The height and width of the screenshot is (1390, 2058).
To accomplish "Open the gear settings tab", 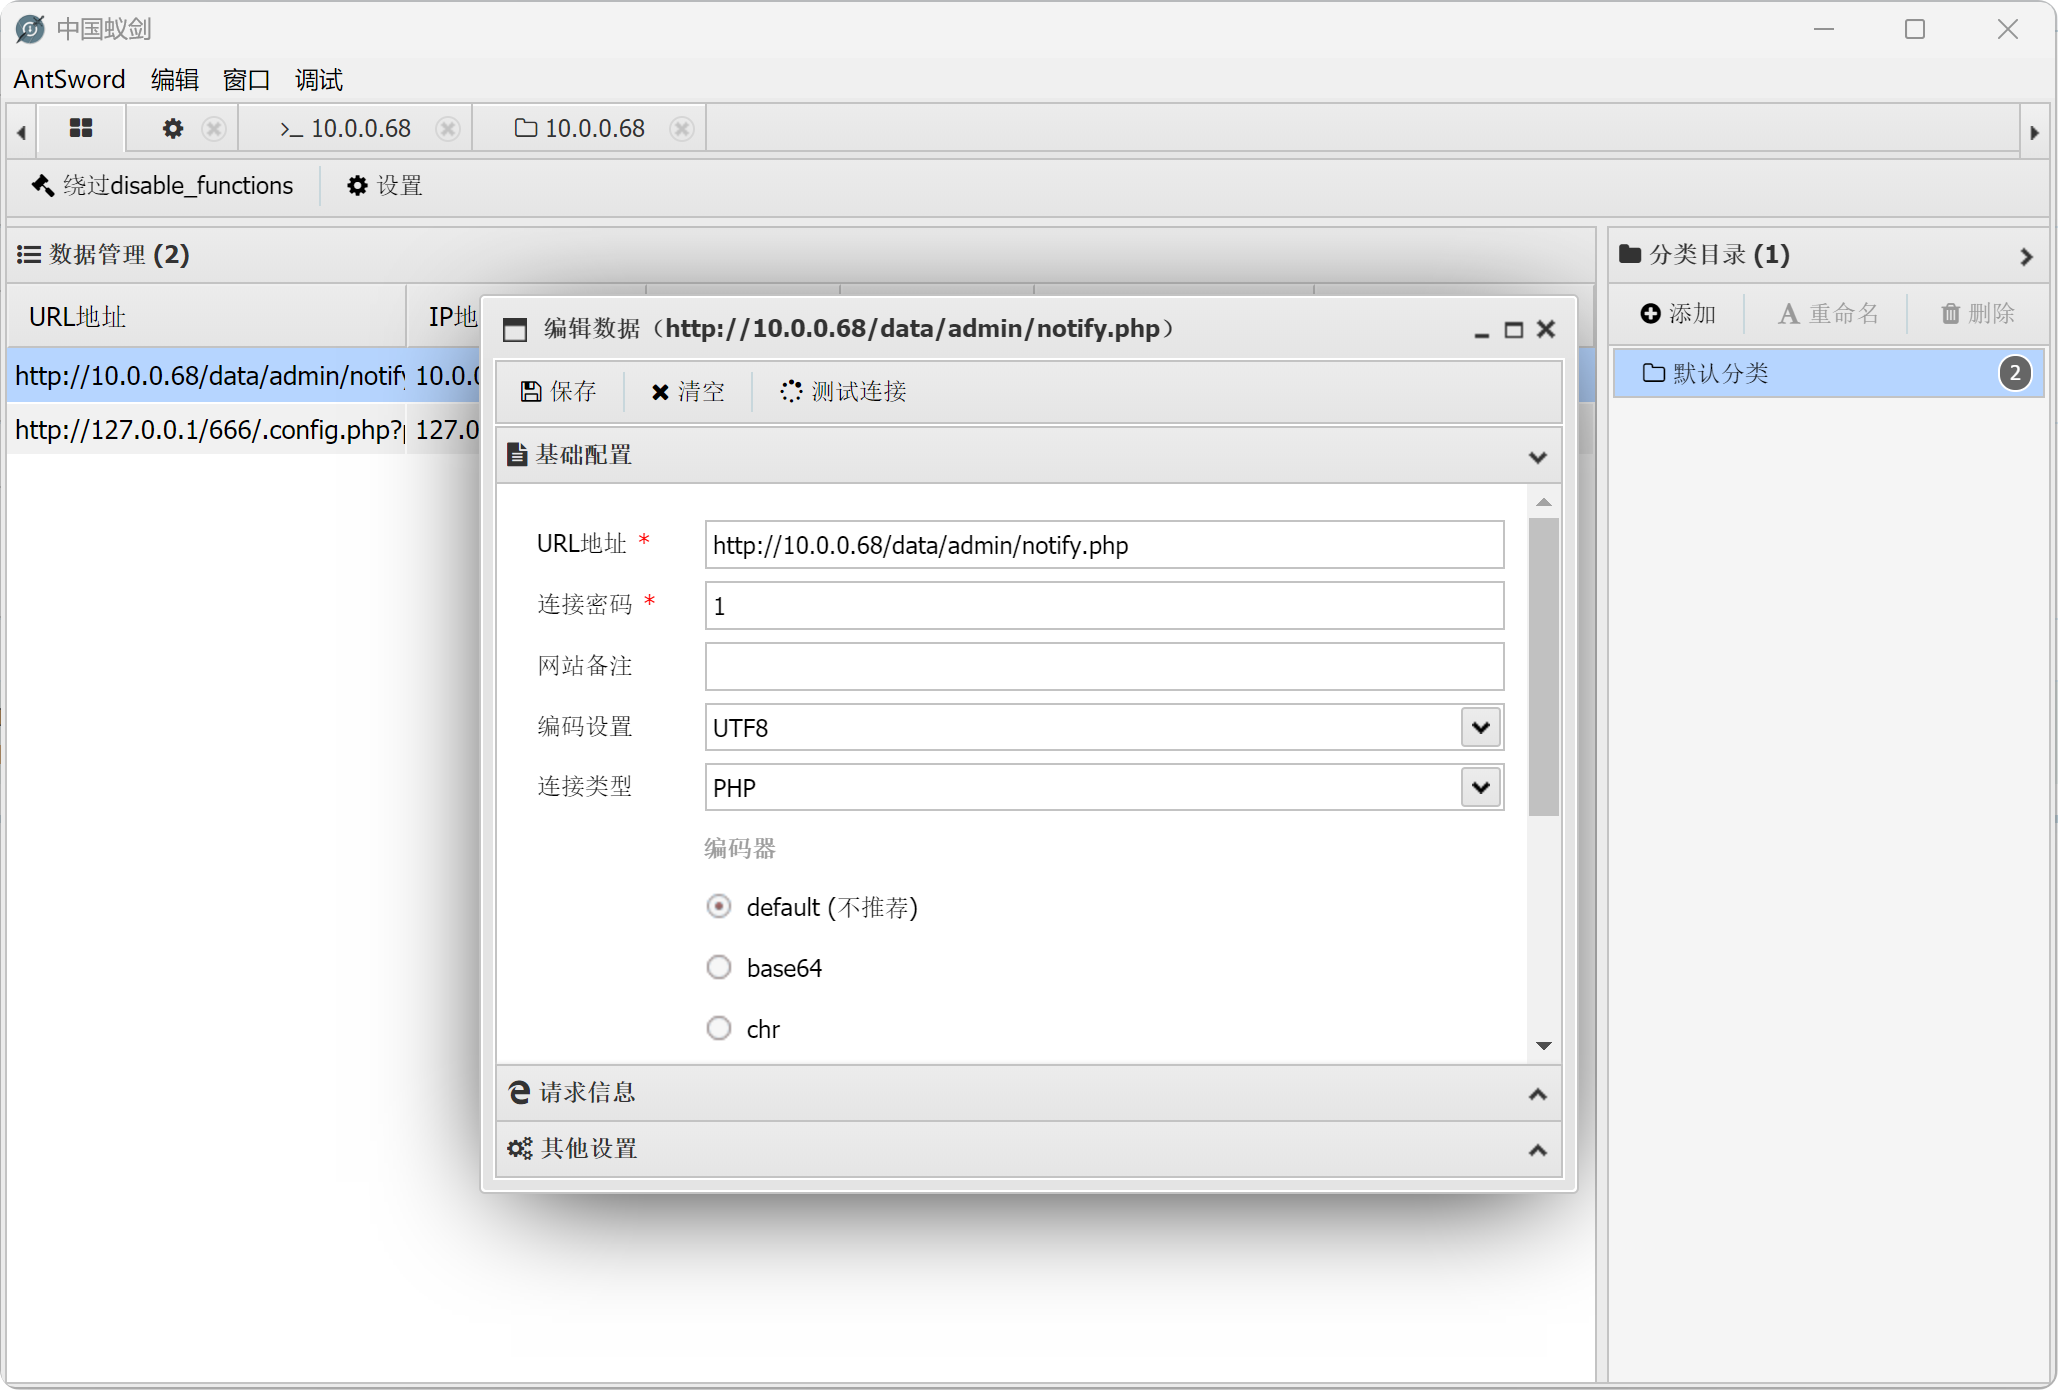I will (173, 128).
